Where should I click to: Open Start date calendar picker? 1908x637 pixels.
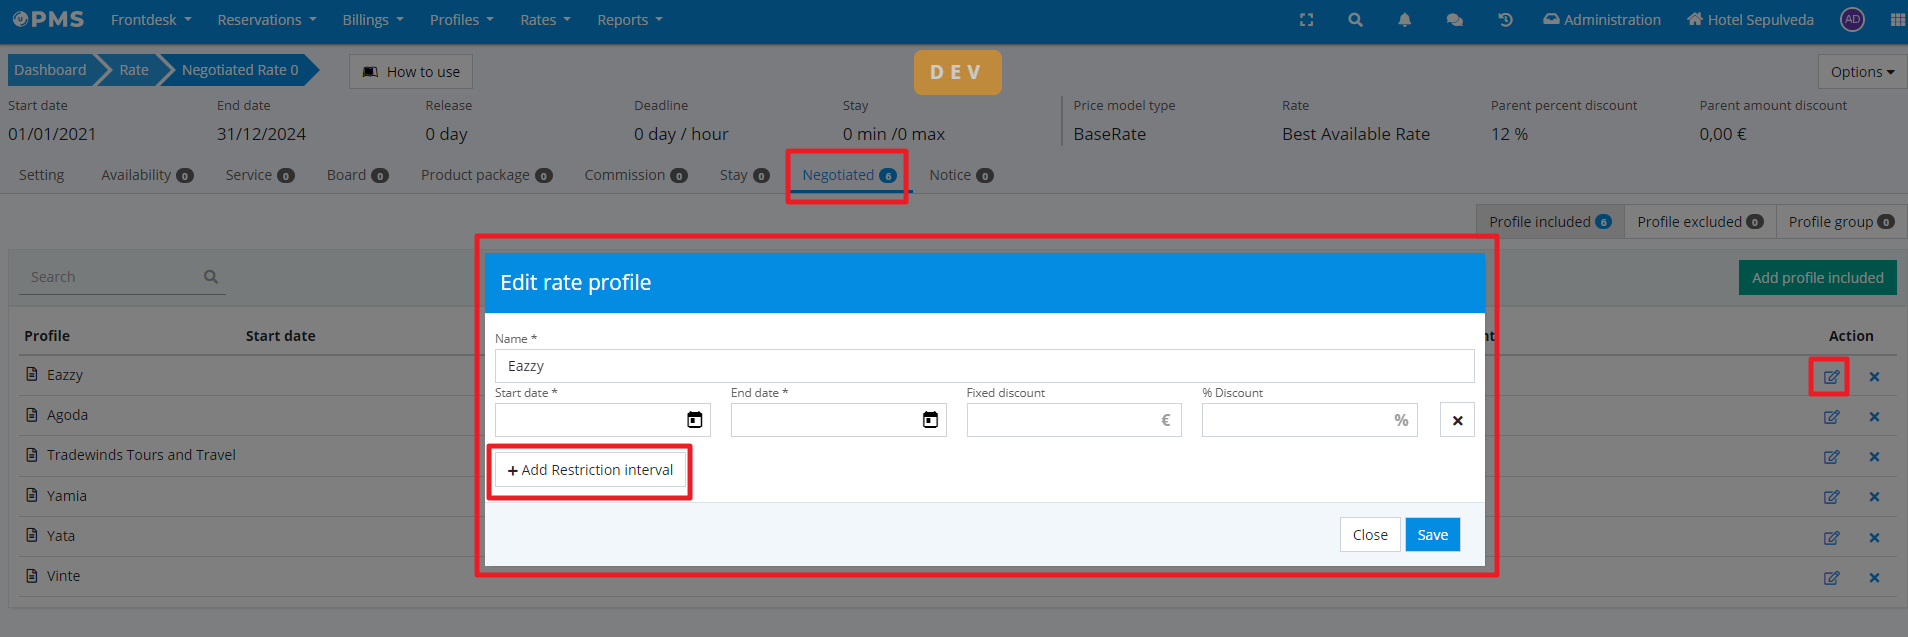tap(694, 420)
